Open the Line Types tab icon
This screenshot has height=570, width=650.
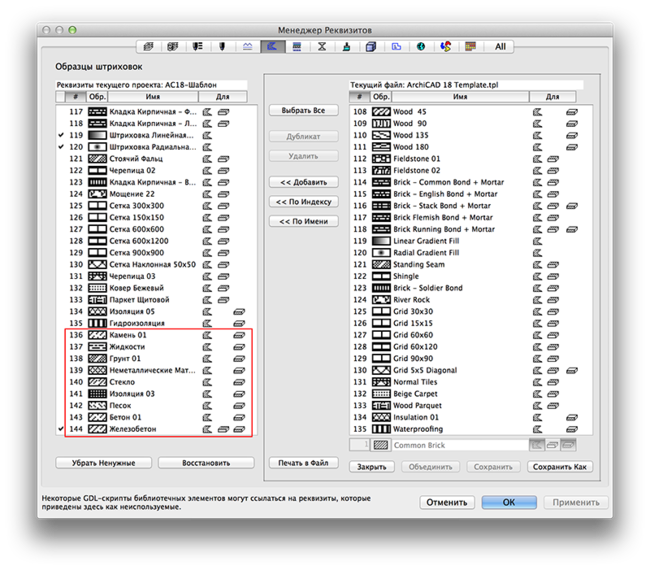(247, 46)
